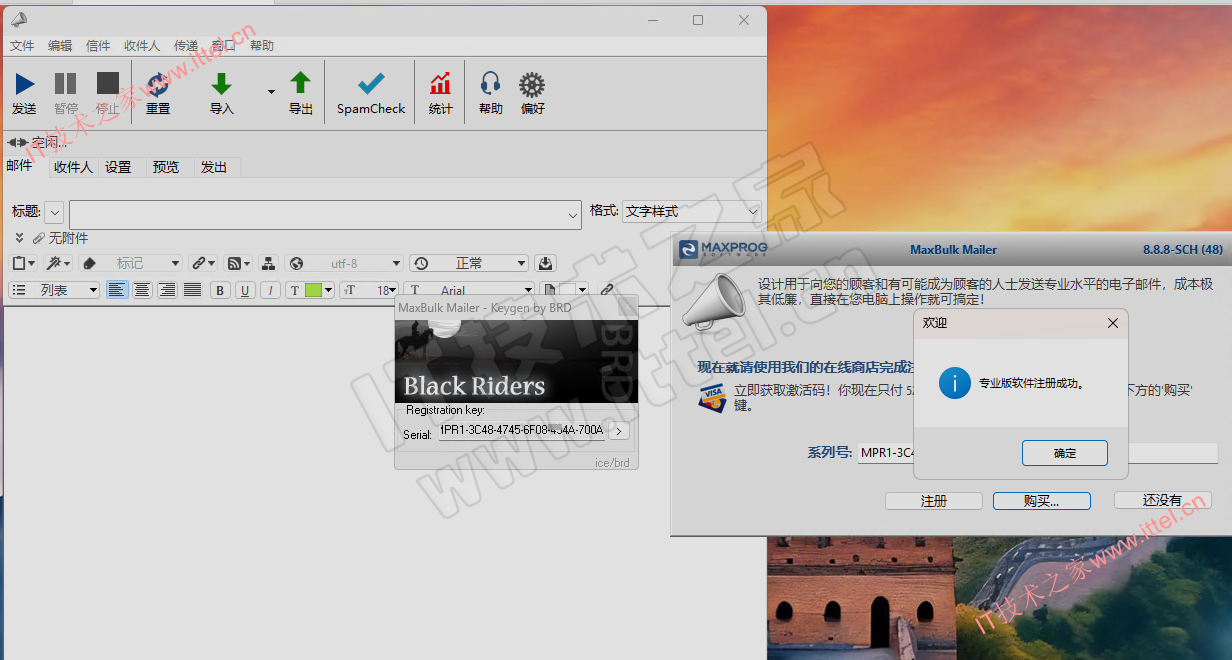1232x660 pixels.
Task: Click the 停止 (Stop) toolbar icon
Action: point(107,84)
